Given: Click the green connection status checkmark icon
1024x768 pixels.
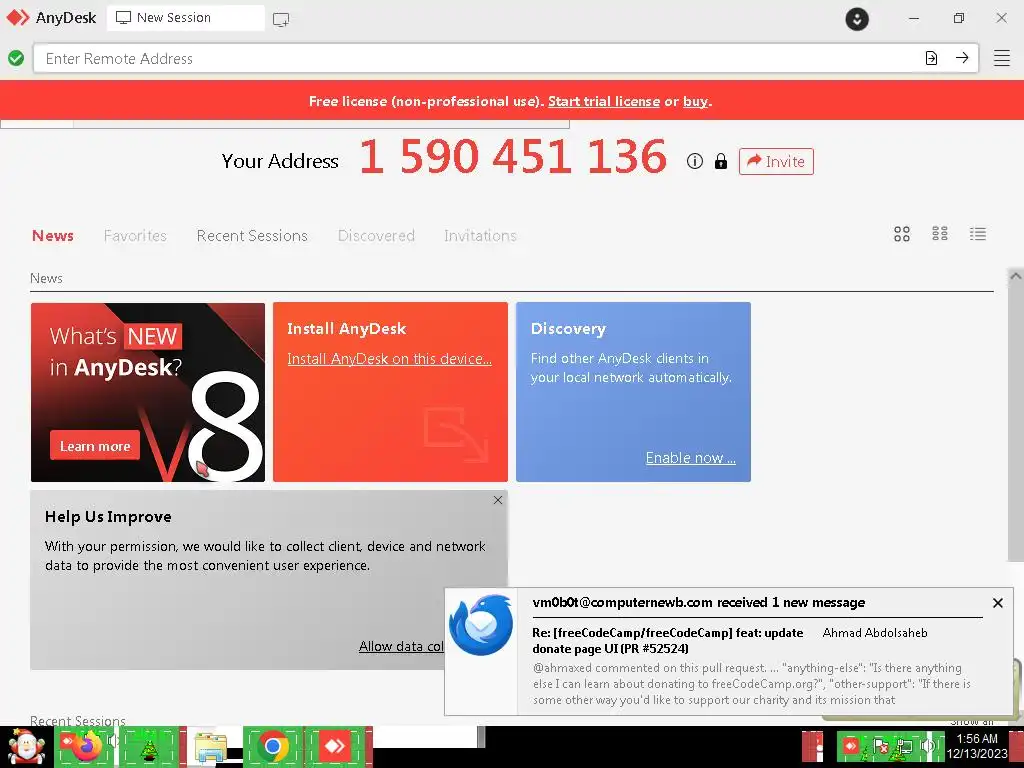Looking at the screenshot, I should coord(16,58).
